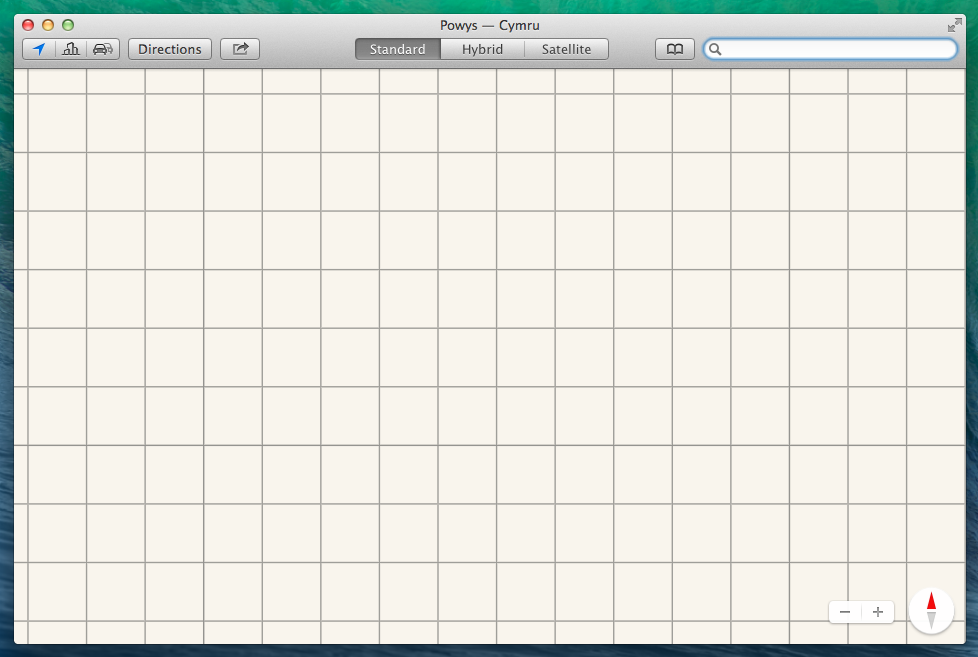The width and height of the screenshot is (978, 657).
Task: Switch to Satellite map view
Action: point(566,49)
